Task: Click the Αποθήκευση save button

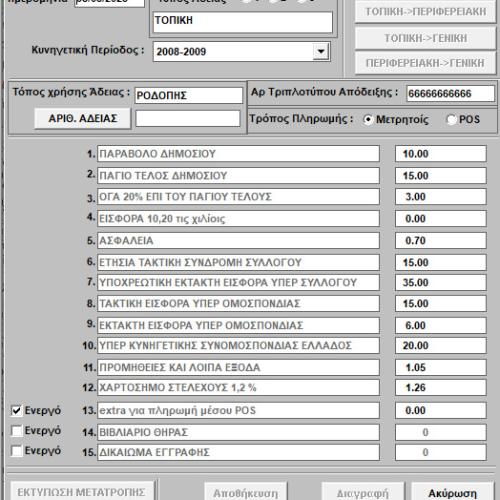Action: click(246, 492)
